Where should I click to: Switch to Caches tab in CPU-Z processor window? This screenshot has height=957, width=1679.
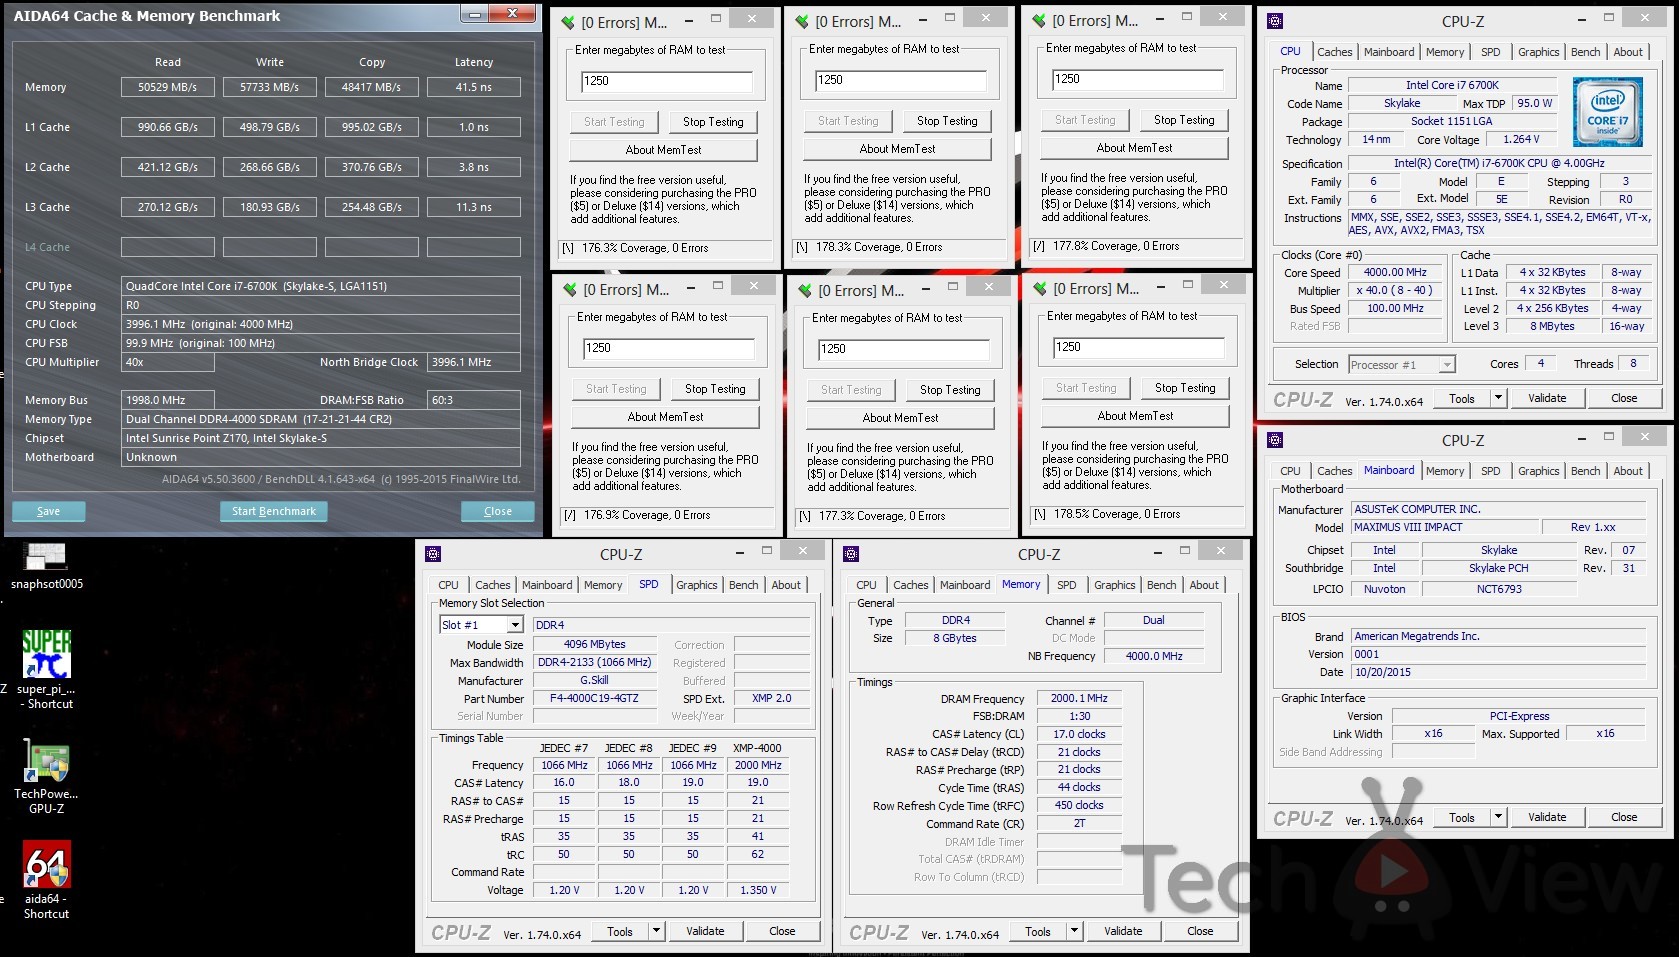1334,52
